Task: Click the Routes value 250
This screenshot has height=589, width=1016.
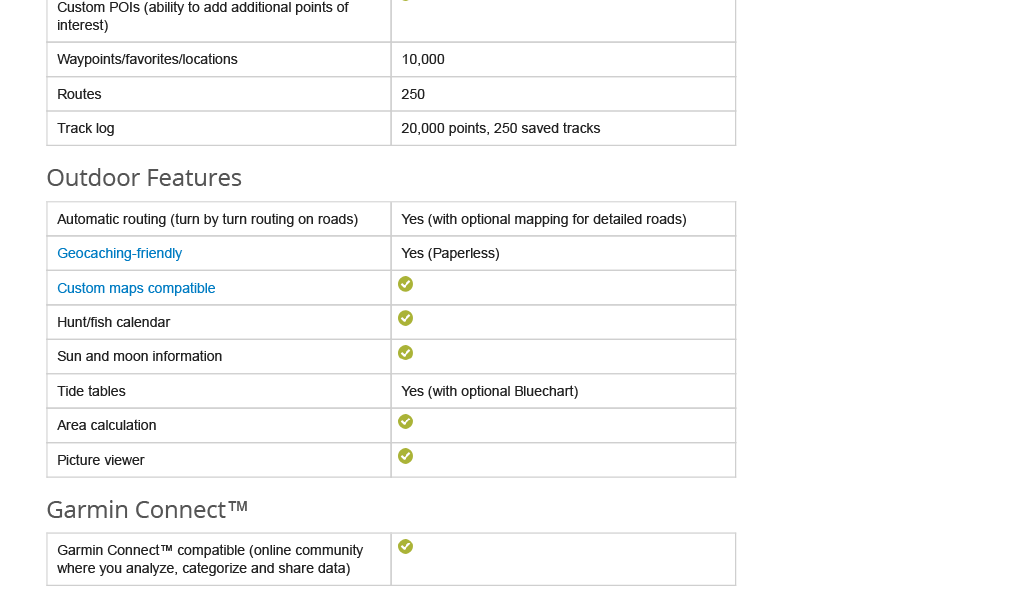Action: pos(413,94)
